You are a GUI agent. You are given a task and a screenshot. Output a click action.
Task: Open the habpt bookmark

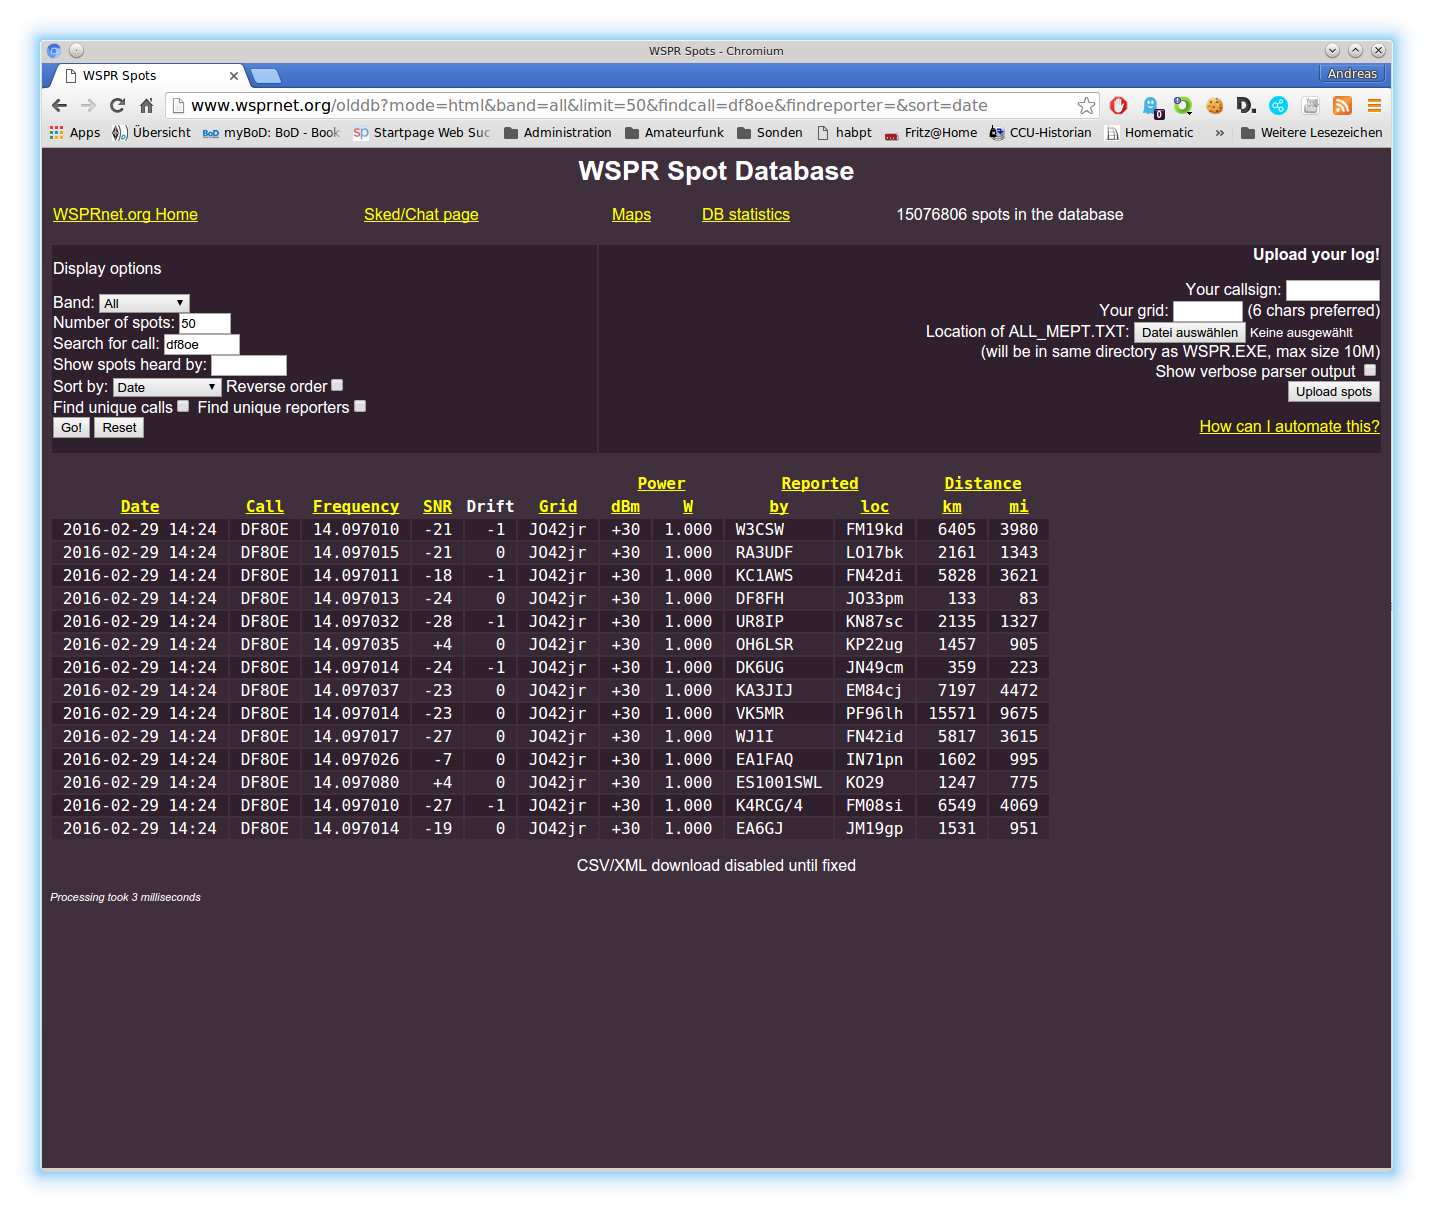845,133
